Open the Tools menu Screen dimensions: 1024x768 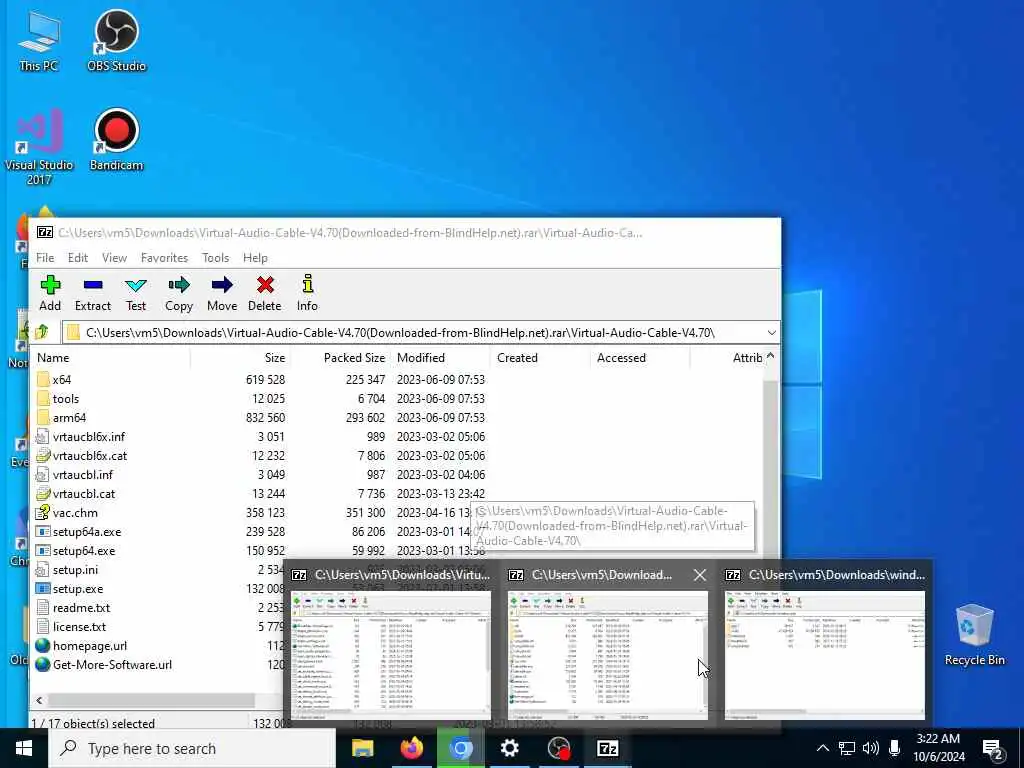216,258
